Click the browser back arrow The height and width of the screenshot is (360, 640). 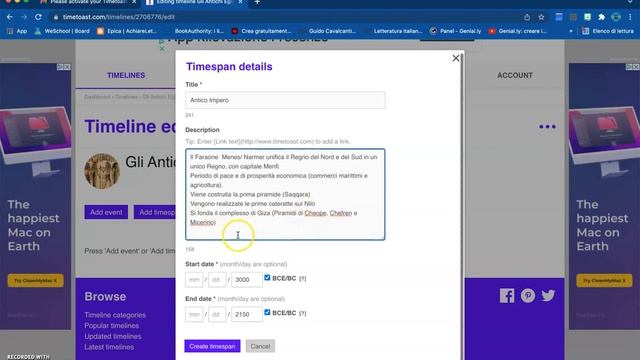(x=10, y=17)
